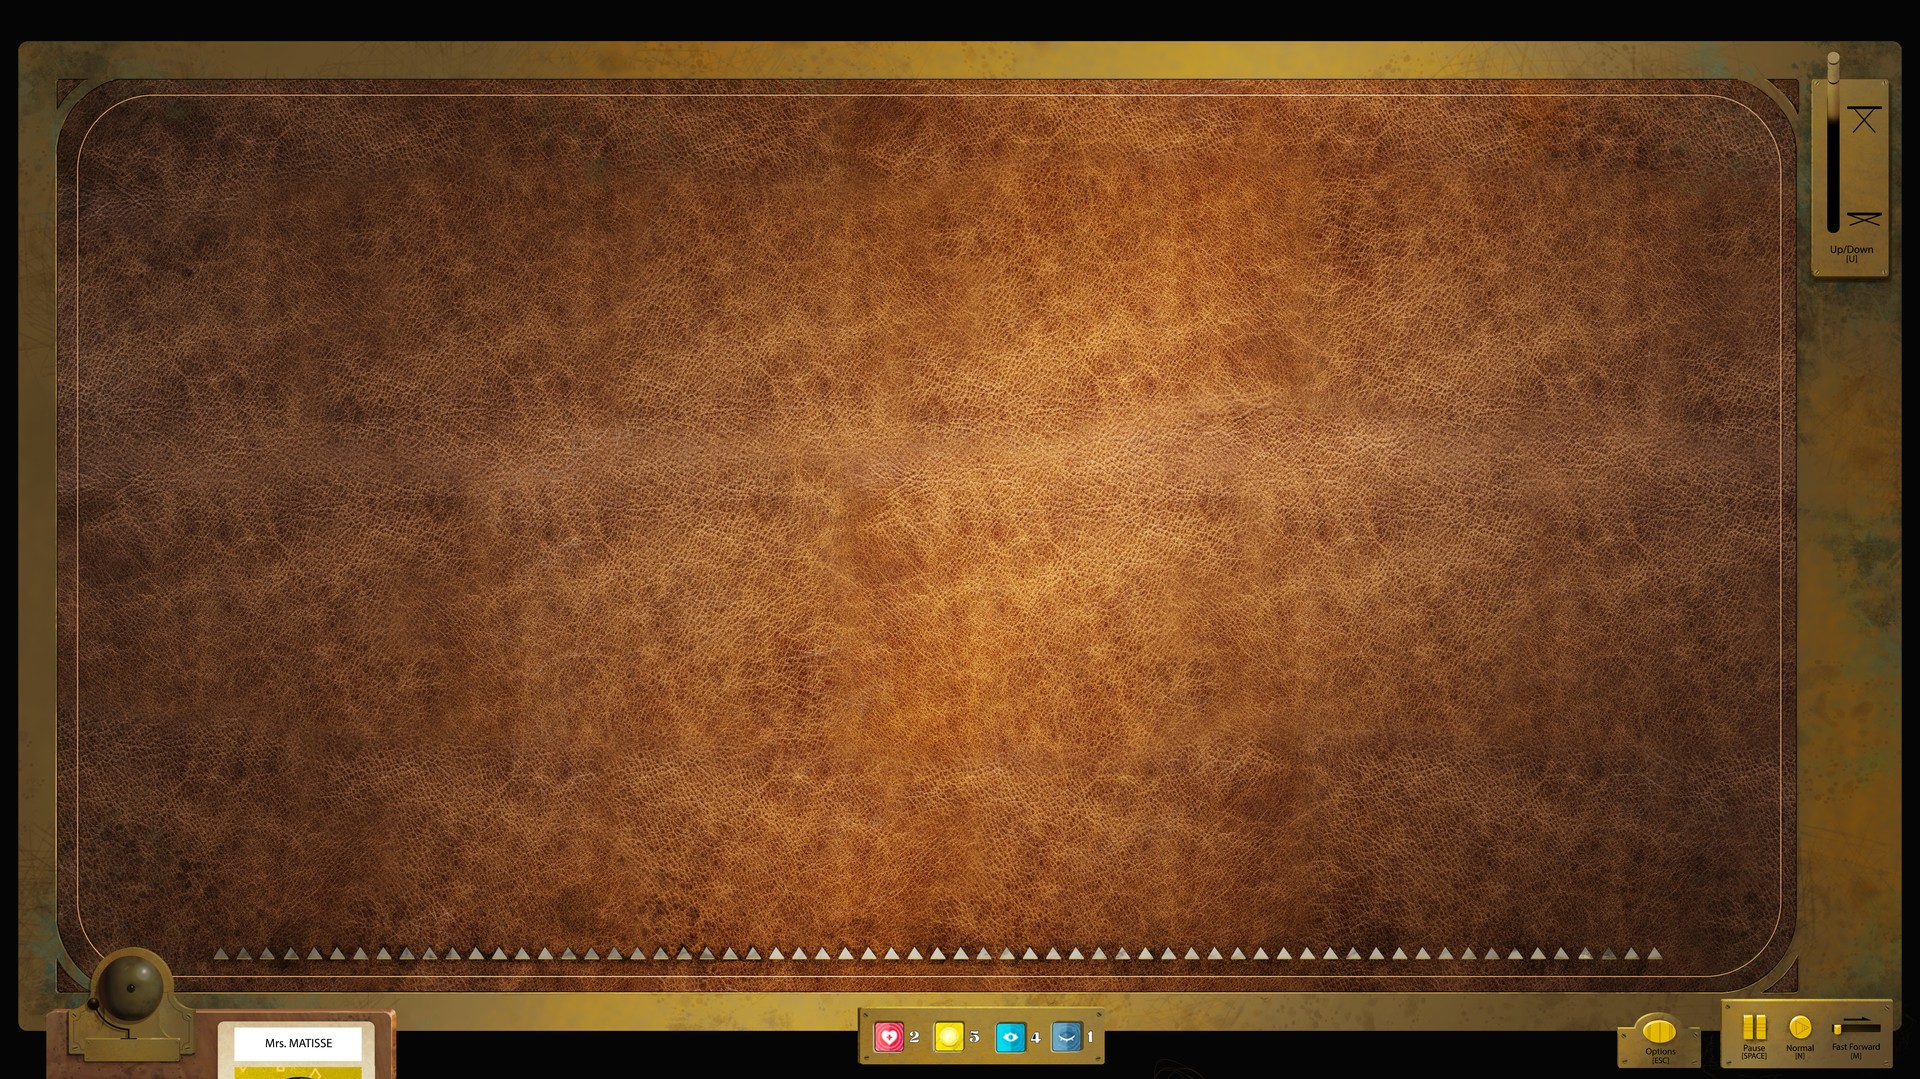
Task: Set game speed to Normal
Action: [x=1800, y=1027]
